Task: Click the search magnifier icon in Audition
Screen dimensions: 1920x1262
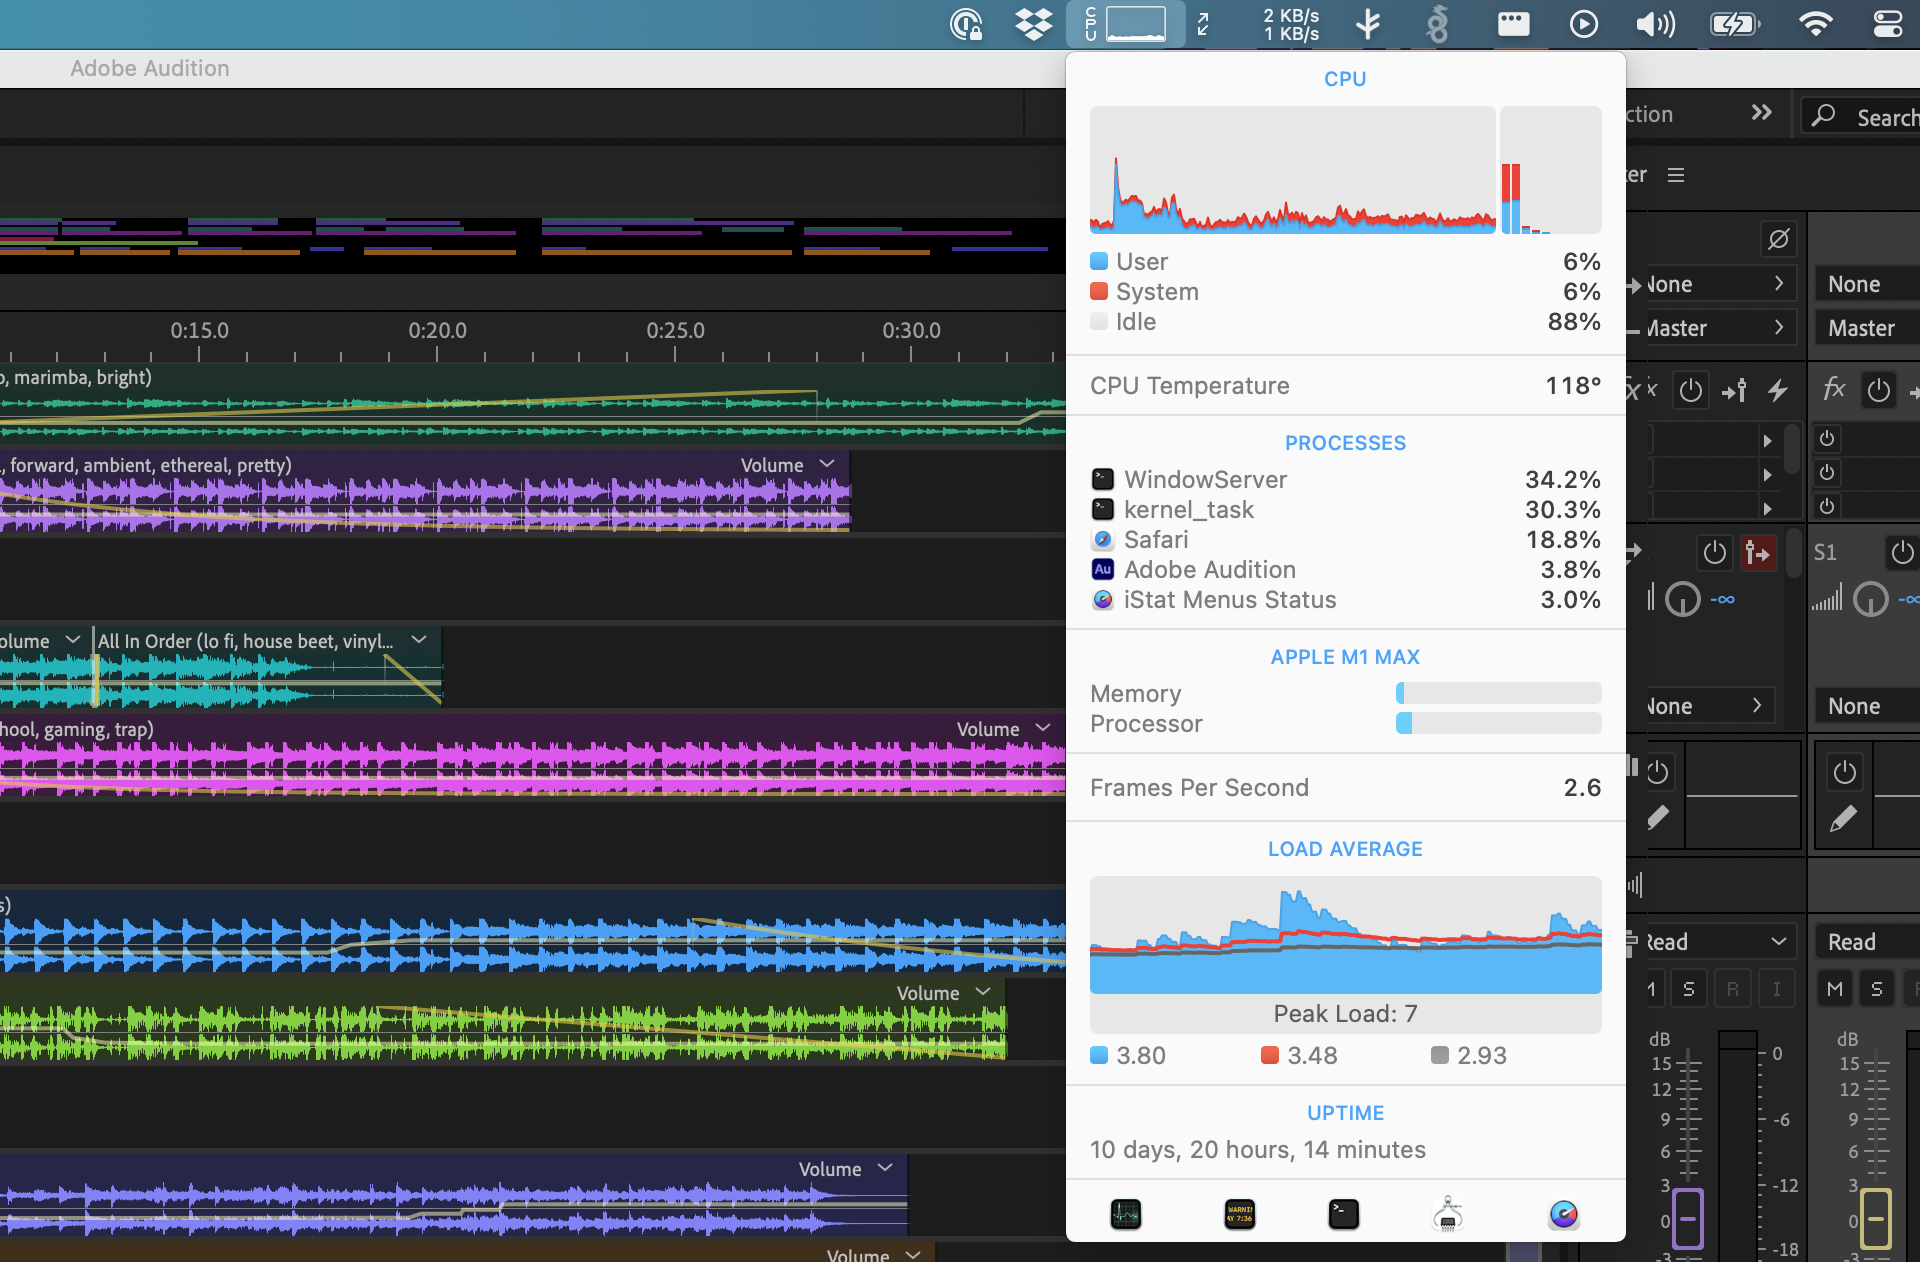Action: tap(1824, 115)
